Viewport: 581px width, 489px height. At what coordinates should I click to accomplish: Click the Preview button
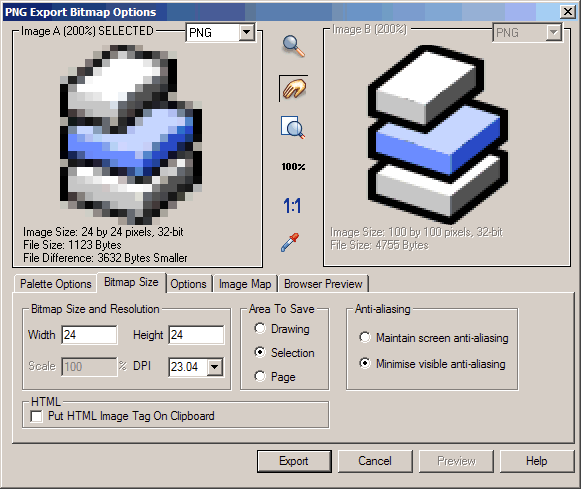[456, 461]
